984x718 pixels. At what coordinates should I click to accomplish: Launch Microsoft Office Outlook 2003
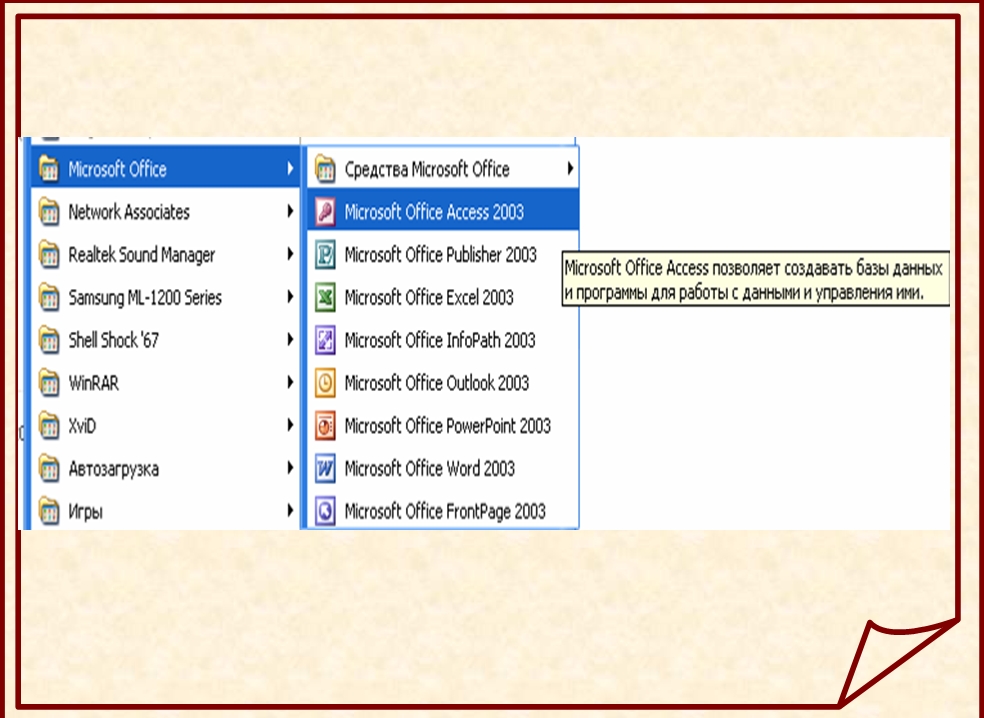pos(442,383)
